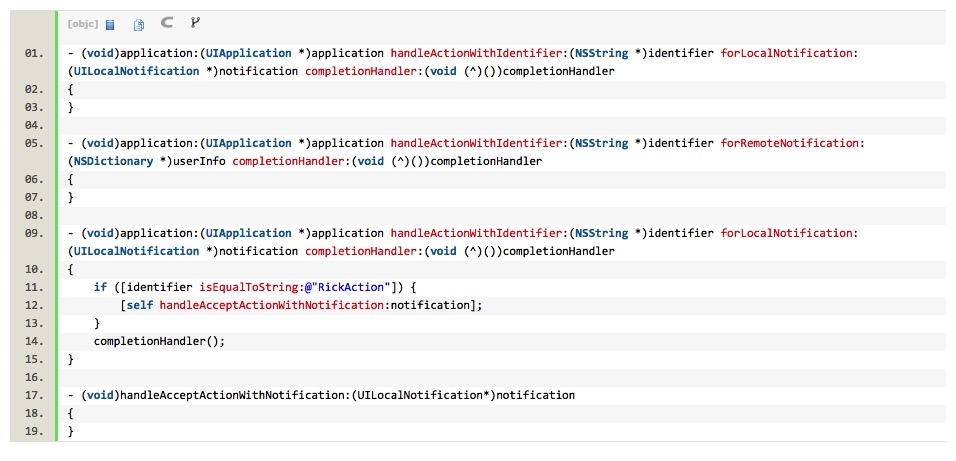956x461 pixels.
Task: Click the NSDictionary type name
Action: point(113,162)
